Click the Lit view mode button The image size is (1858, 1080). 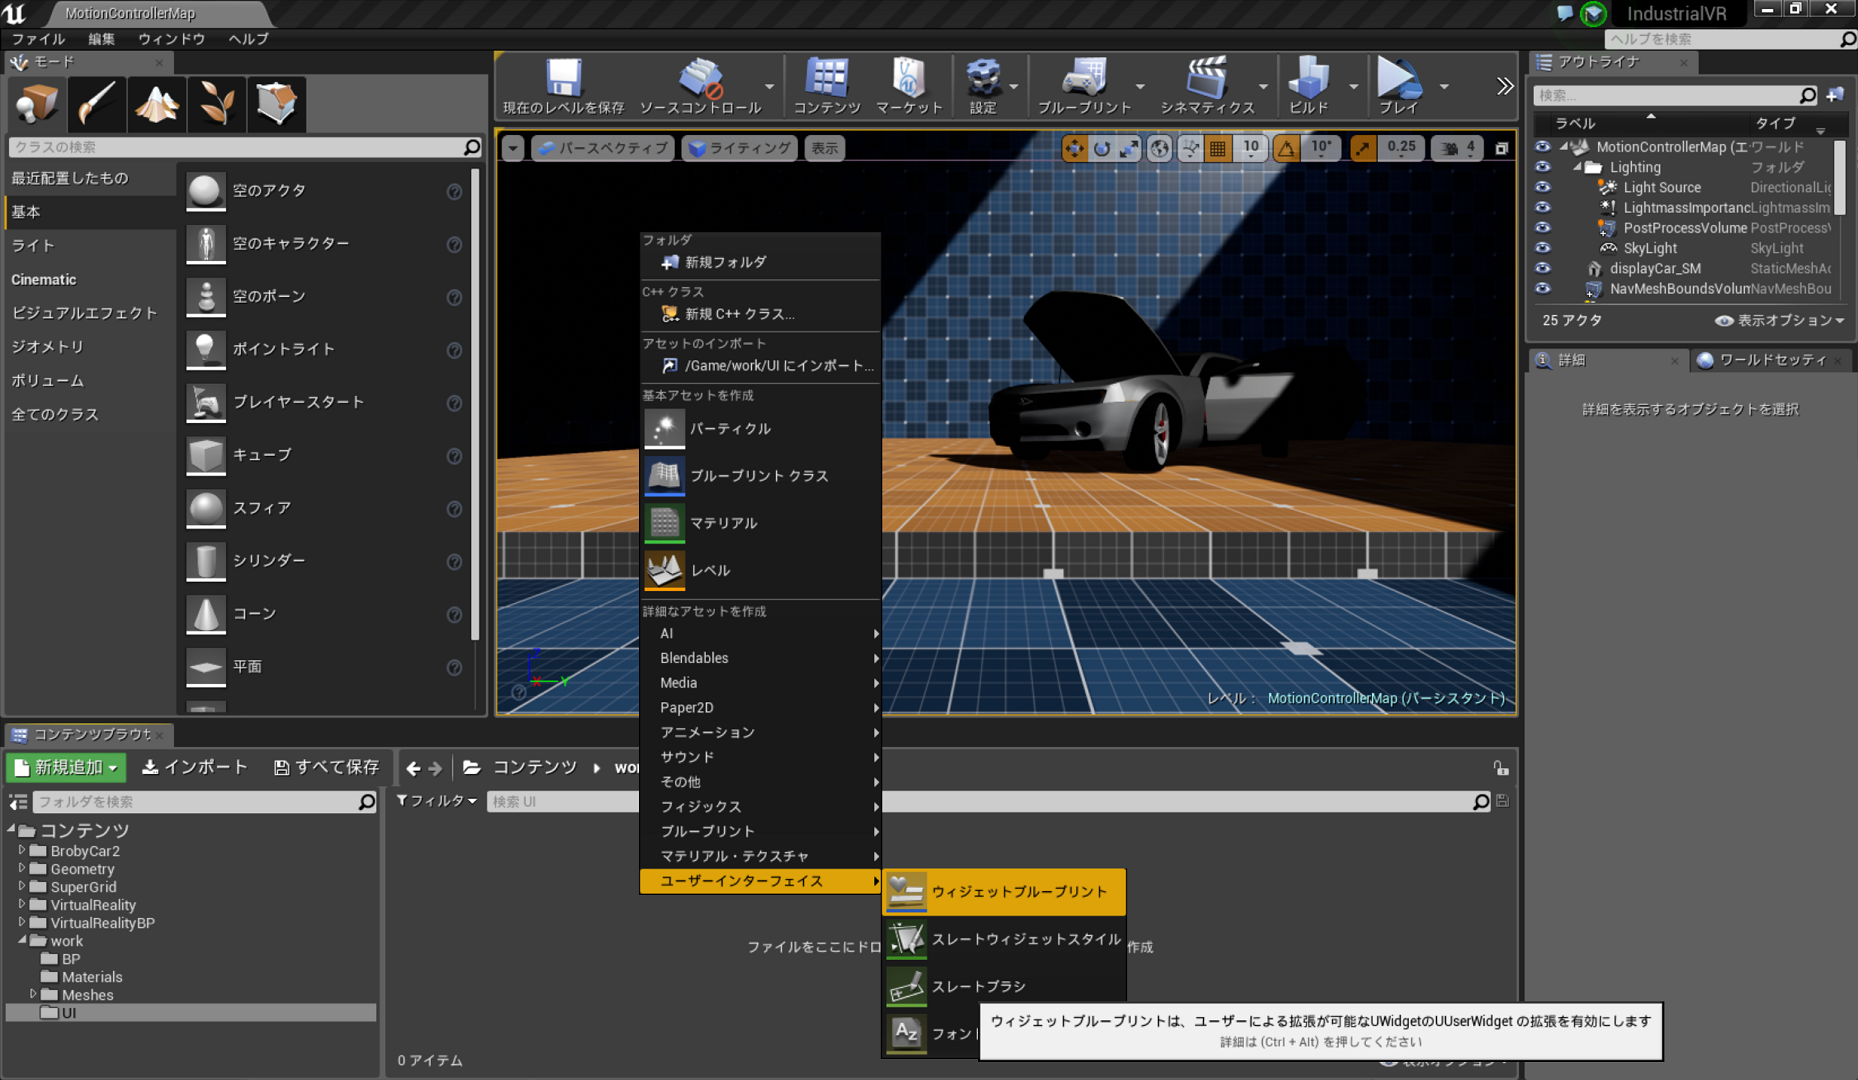click(740, 148)
